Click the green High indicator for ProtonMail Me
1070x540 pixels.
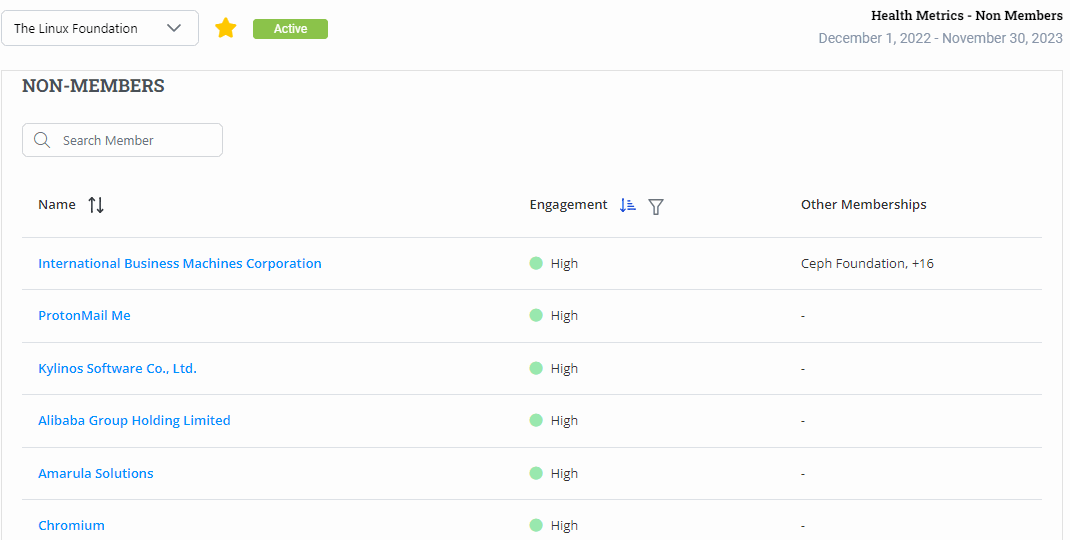point(536,315)
